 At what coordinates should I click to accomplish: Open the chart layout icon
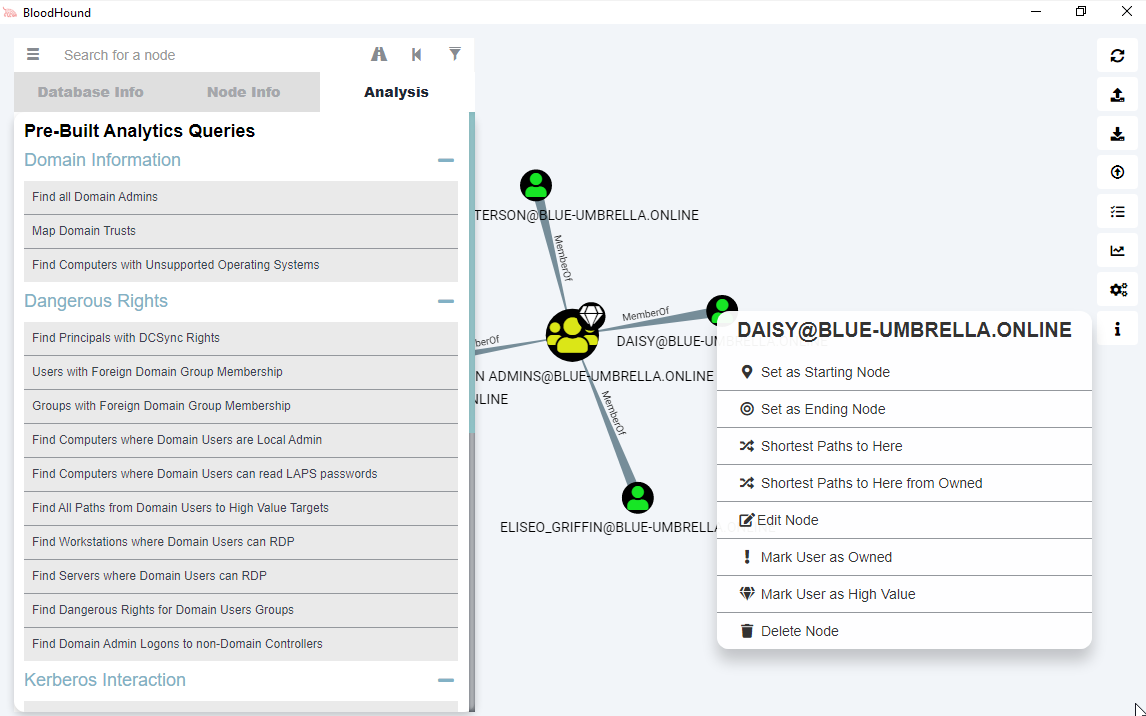pyautogui.click(x=1117, y=251)
